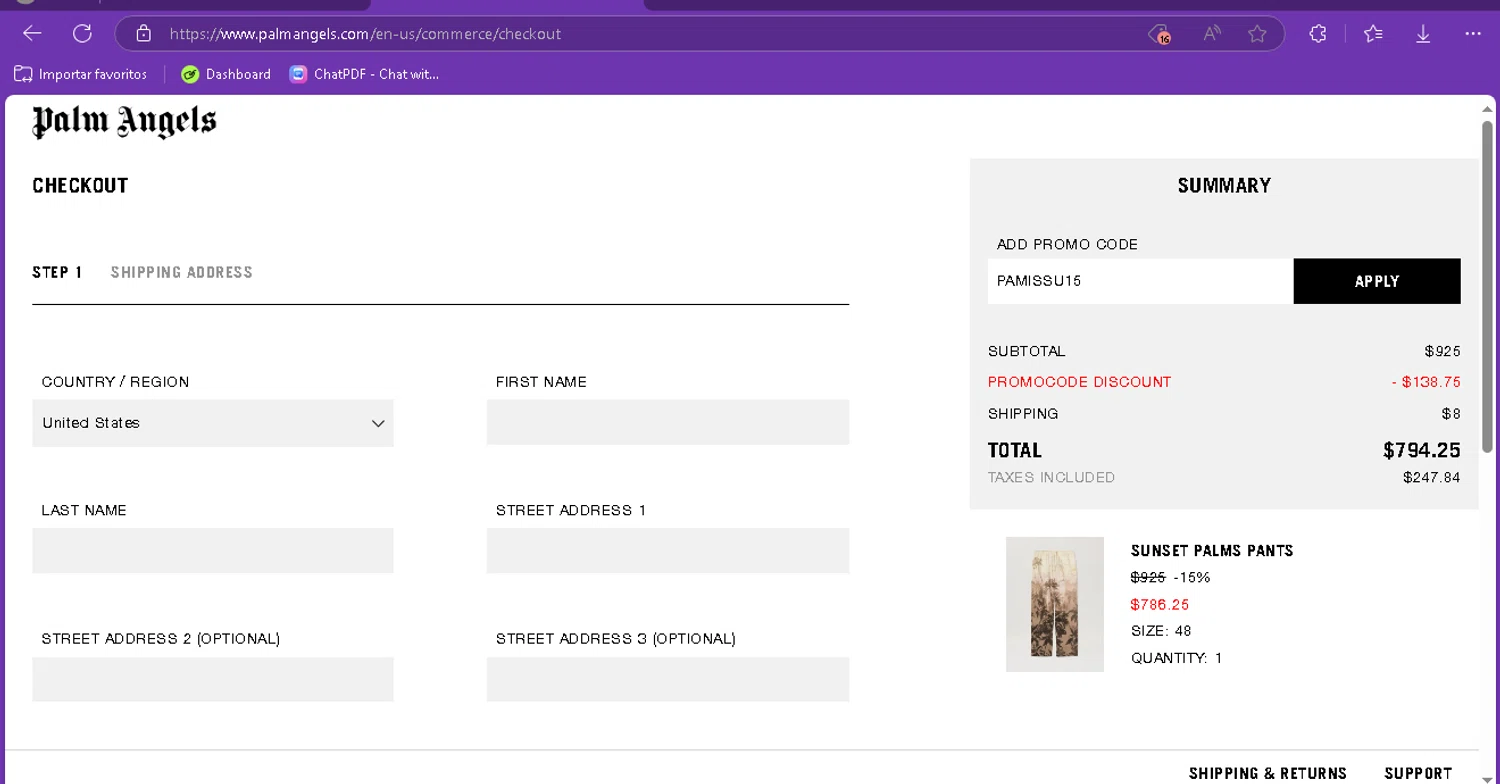Open the tracking prevention shield icon

[1159, 34]
